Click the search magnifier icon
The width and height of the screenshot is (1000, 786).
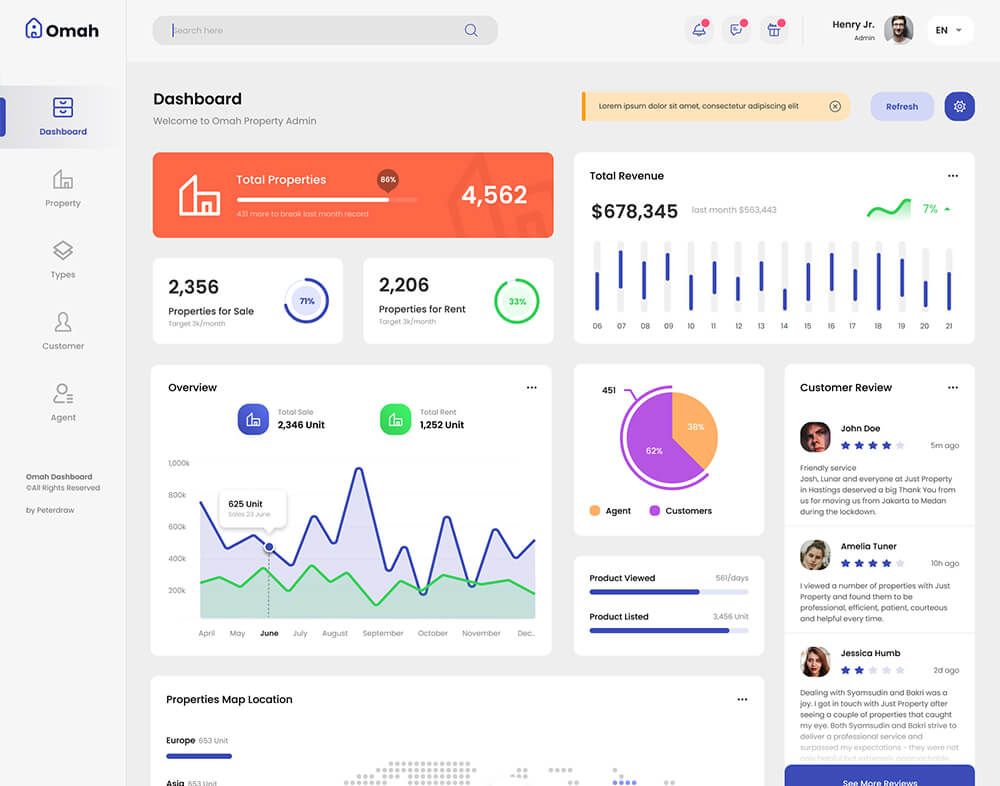tap(471, 30)
